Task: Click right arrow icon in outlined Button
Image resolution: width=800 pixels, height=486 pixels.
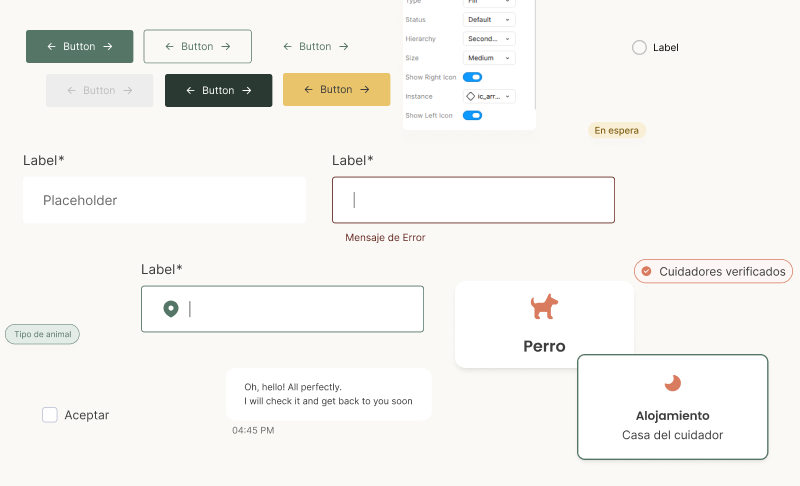Action: coord(226,46)
